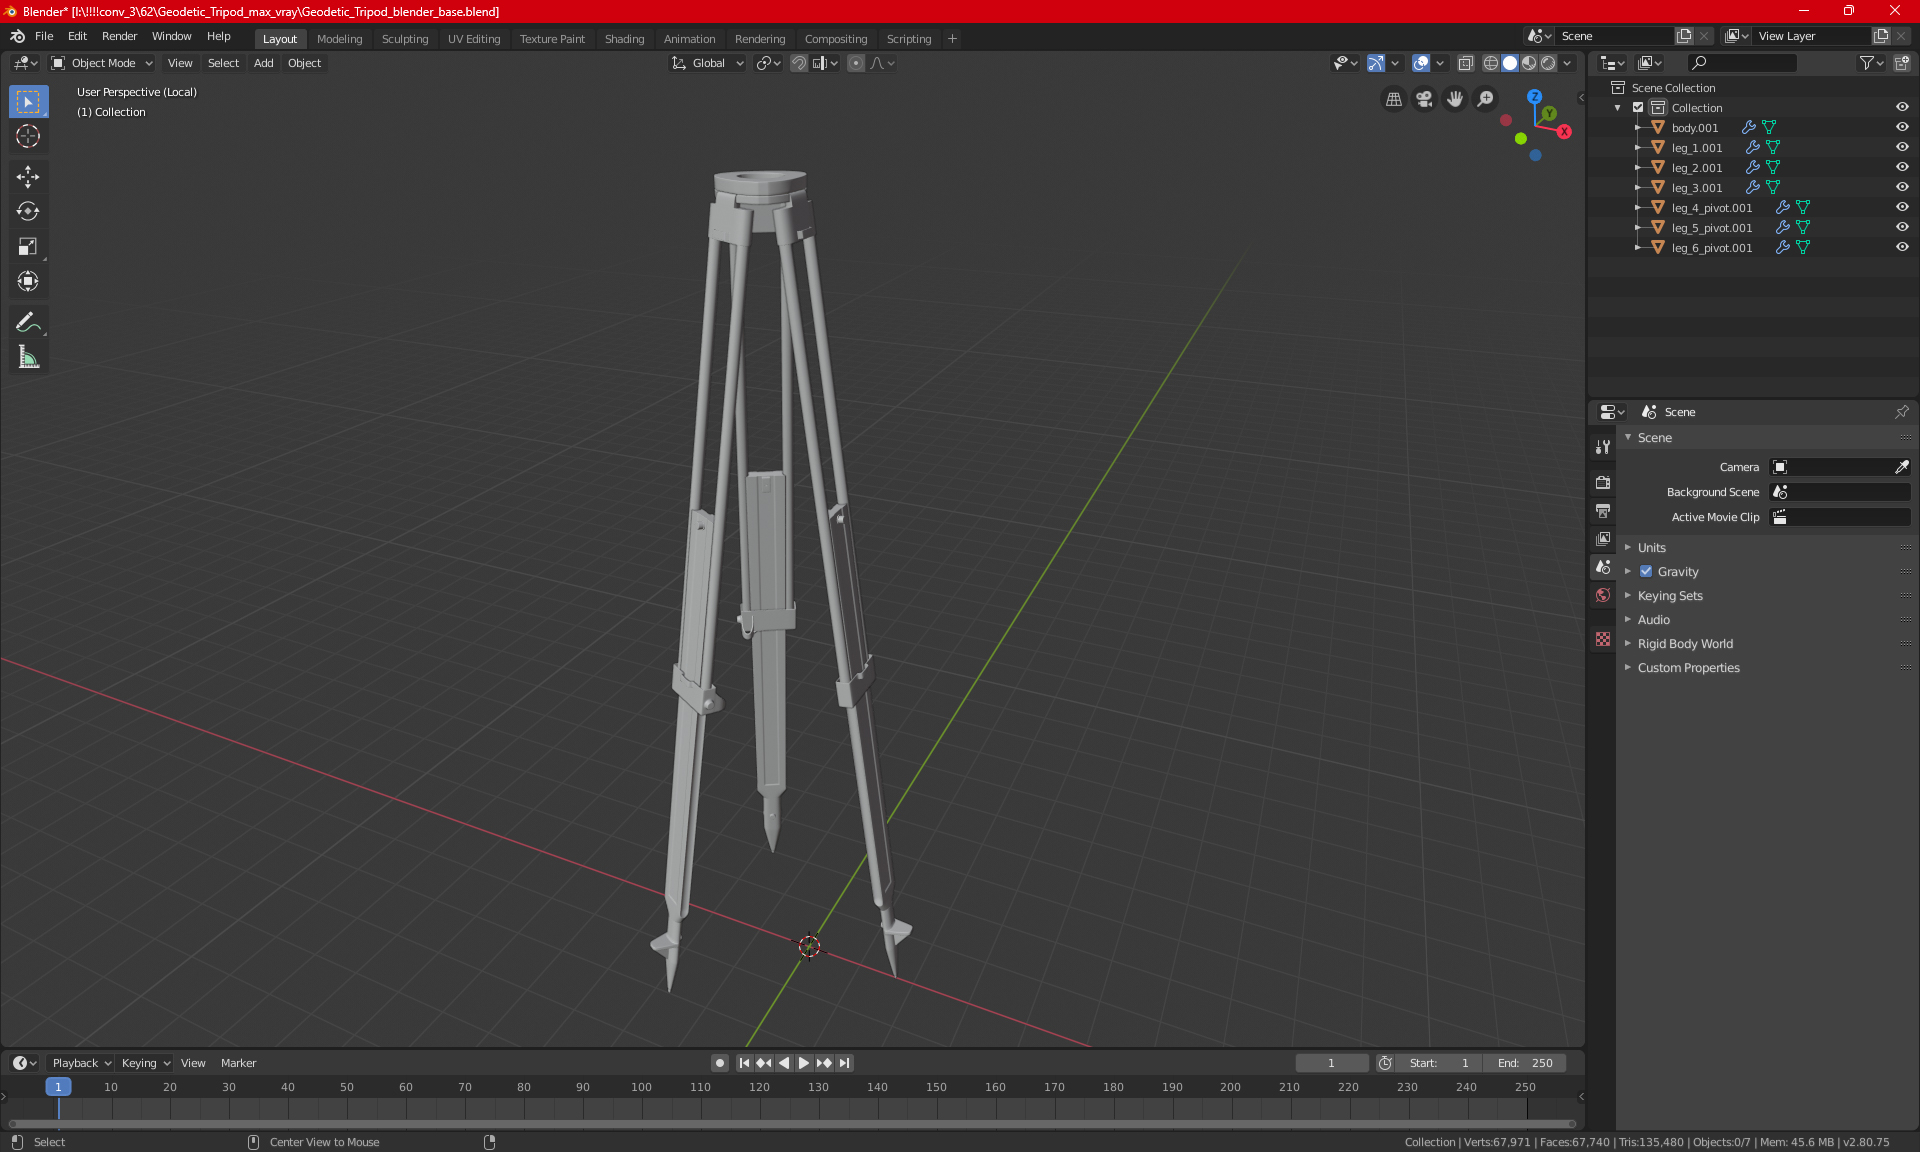This screenshot has height=1152, width=1920.
Task: Open the Texture properties tab
Action: (x=1603, y=639)
